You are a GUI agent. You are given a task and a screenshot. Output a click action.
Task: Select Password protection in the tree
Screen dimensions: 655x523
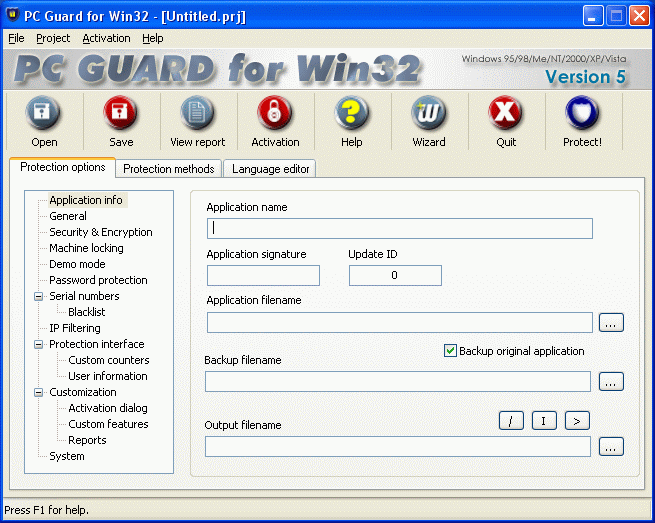coord(98,280)
